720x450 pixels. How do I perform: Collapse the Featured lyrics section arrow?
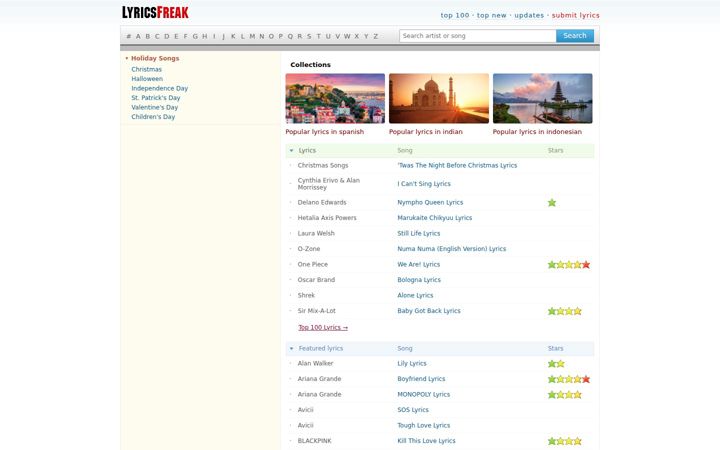[x=291, y=349]
